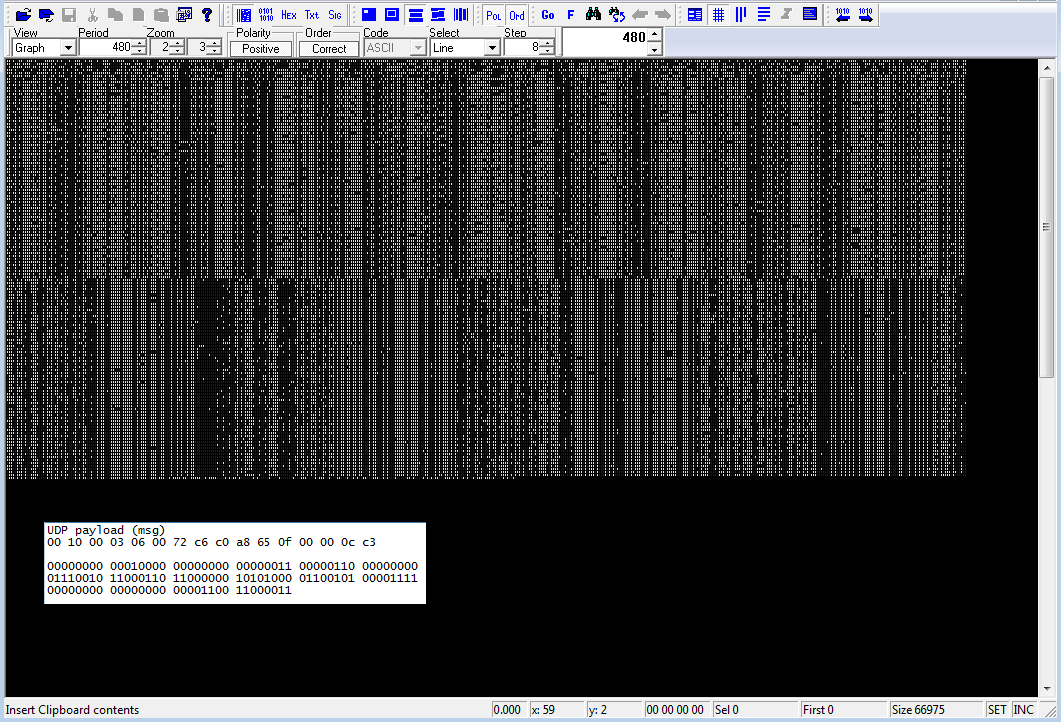
Task: Click the grayed-out slanted Z icon
Action: (x=786, y=14)
